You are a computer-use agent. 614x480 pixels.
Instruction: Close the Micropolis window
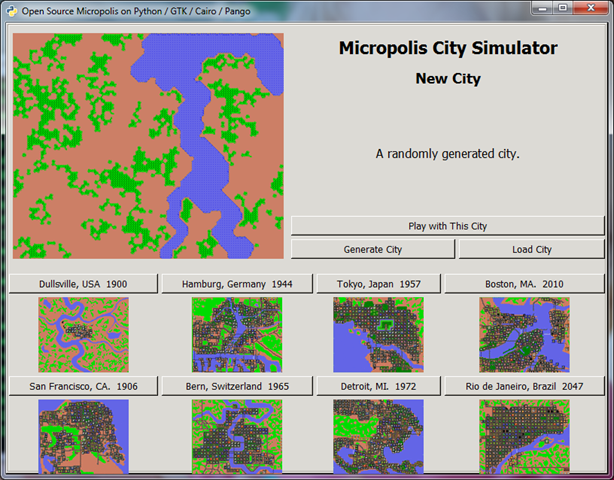[591, 8]
